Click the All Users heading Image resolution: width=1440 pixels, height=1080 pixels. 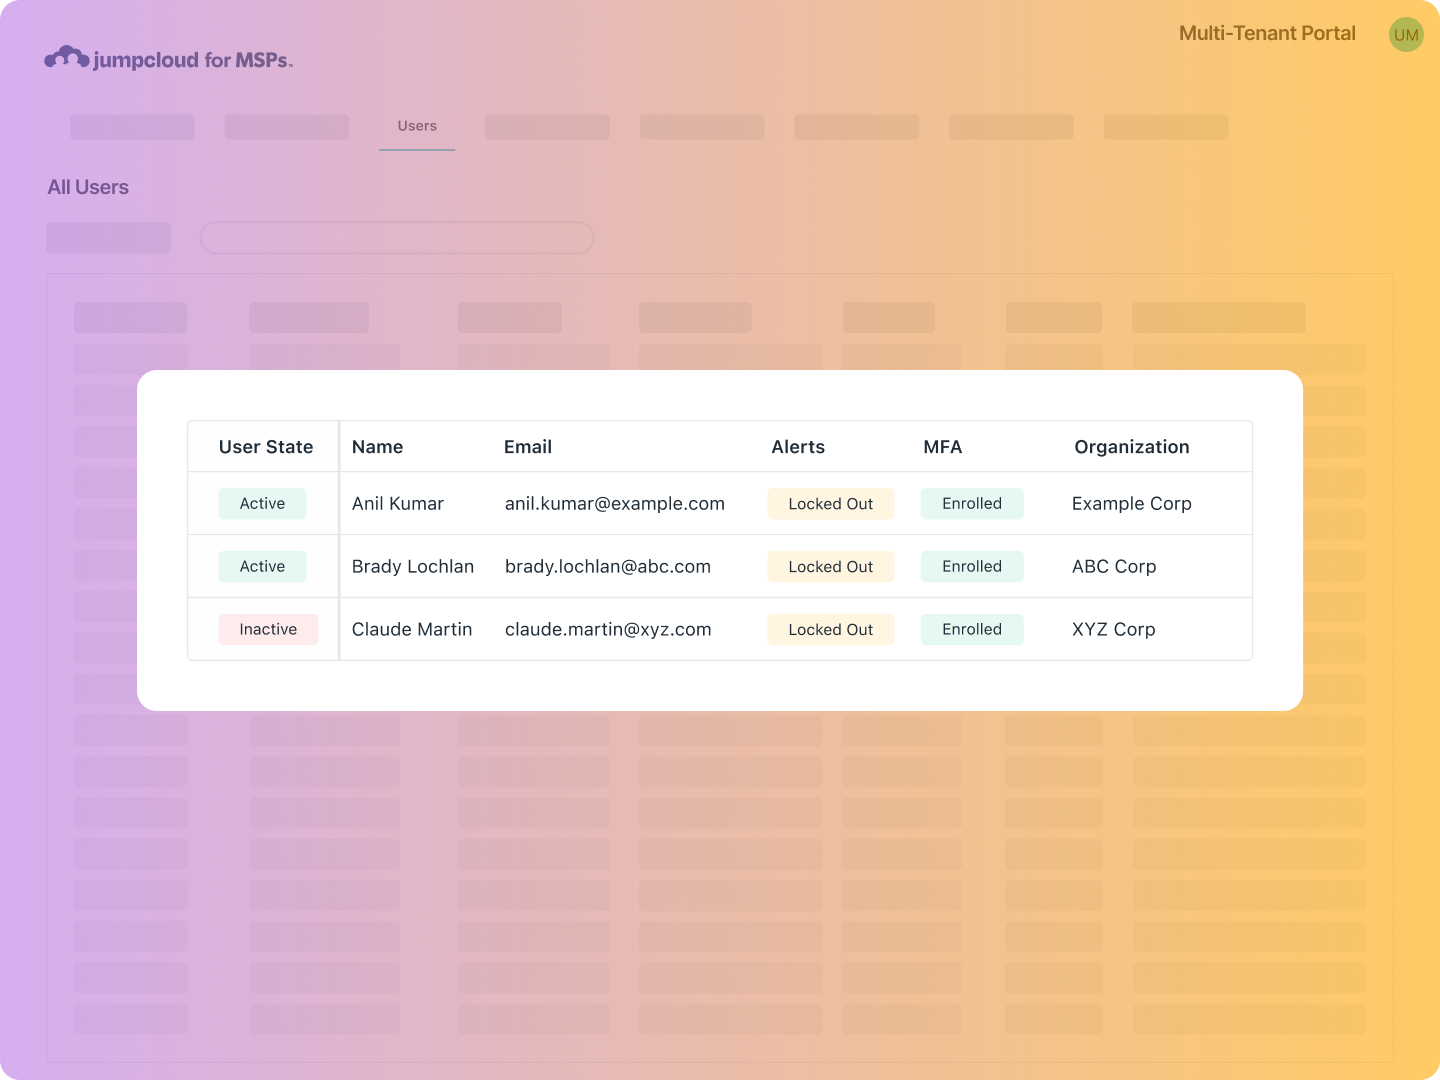coord(88,187)
